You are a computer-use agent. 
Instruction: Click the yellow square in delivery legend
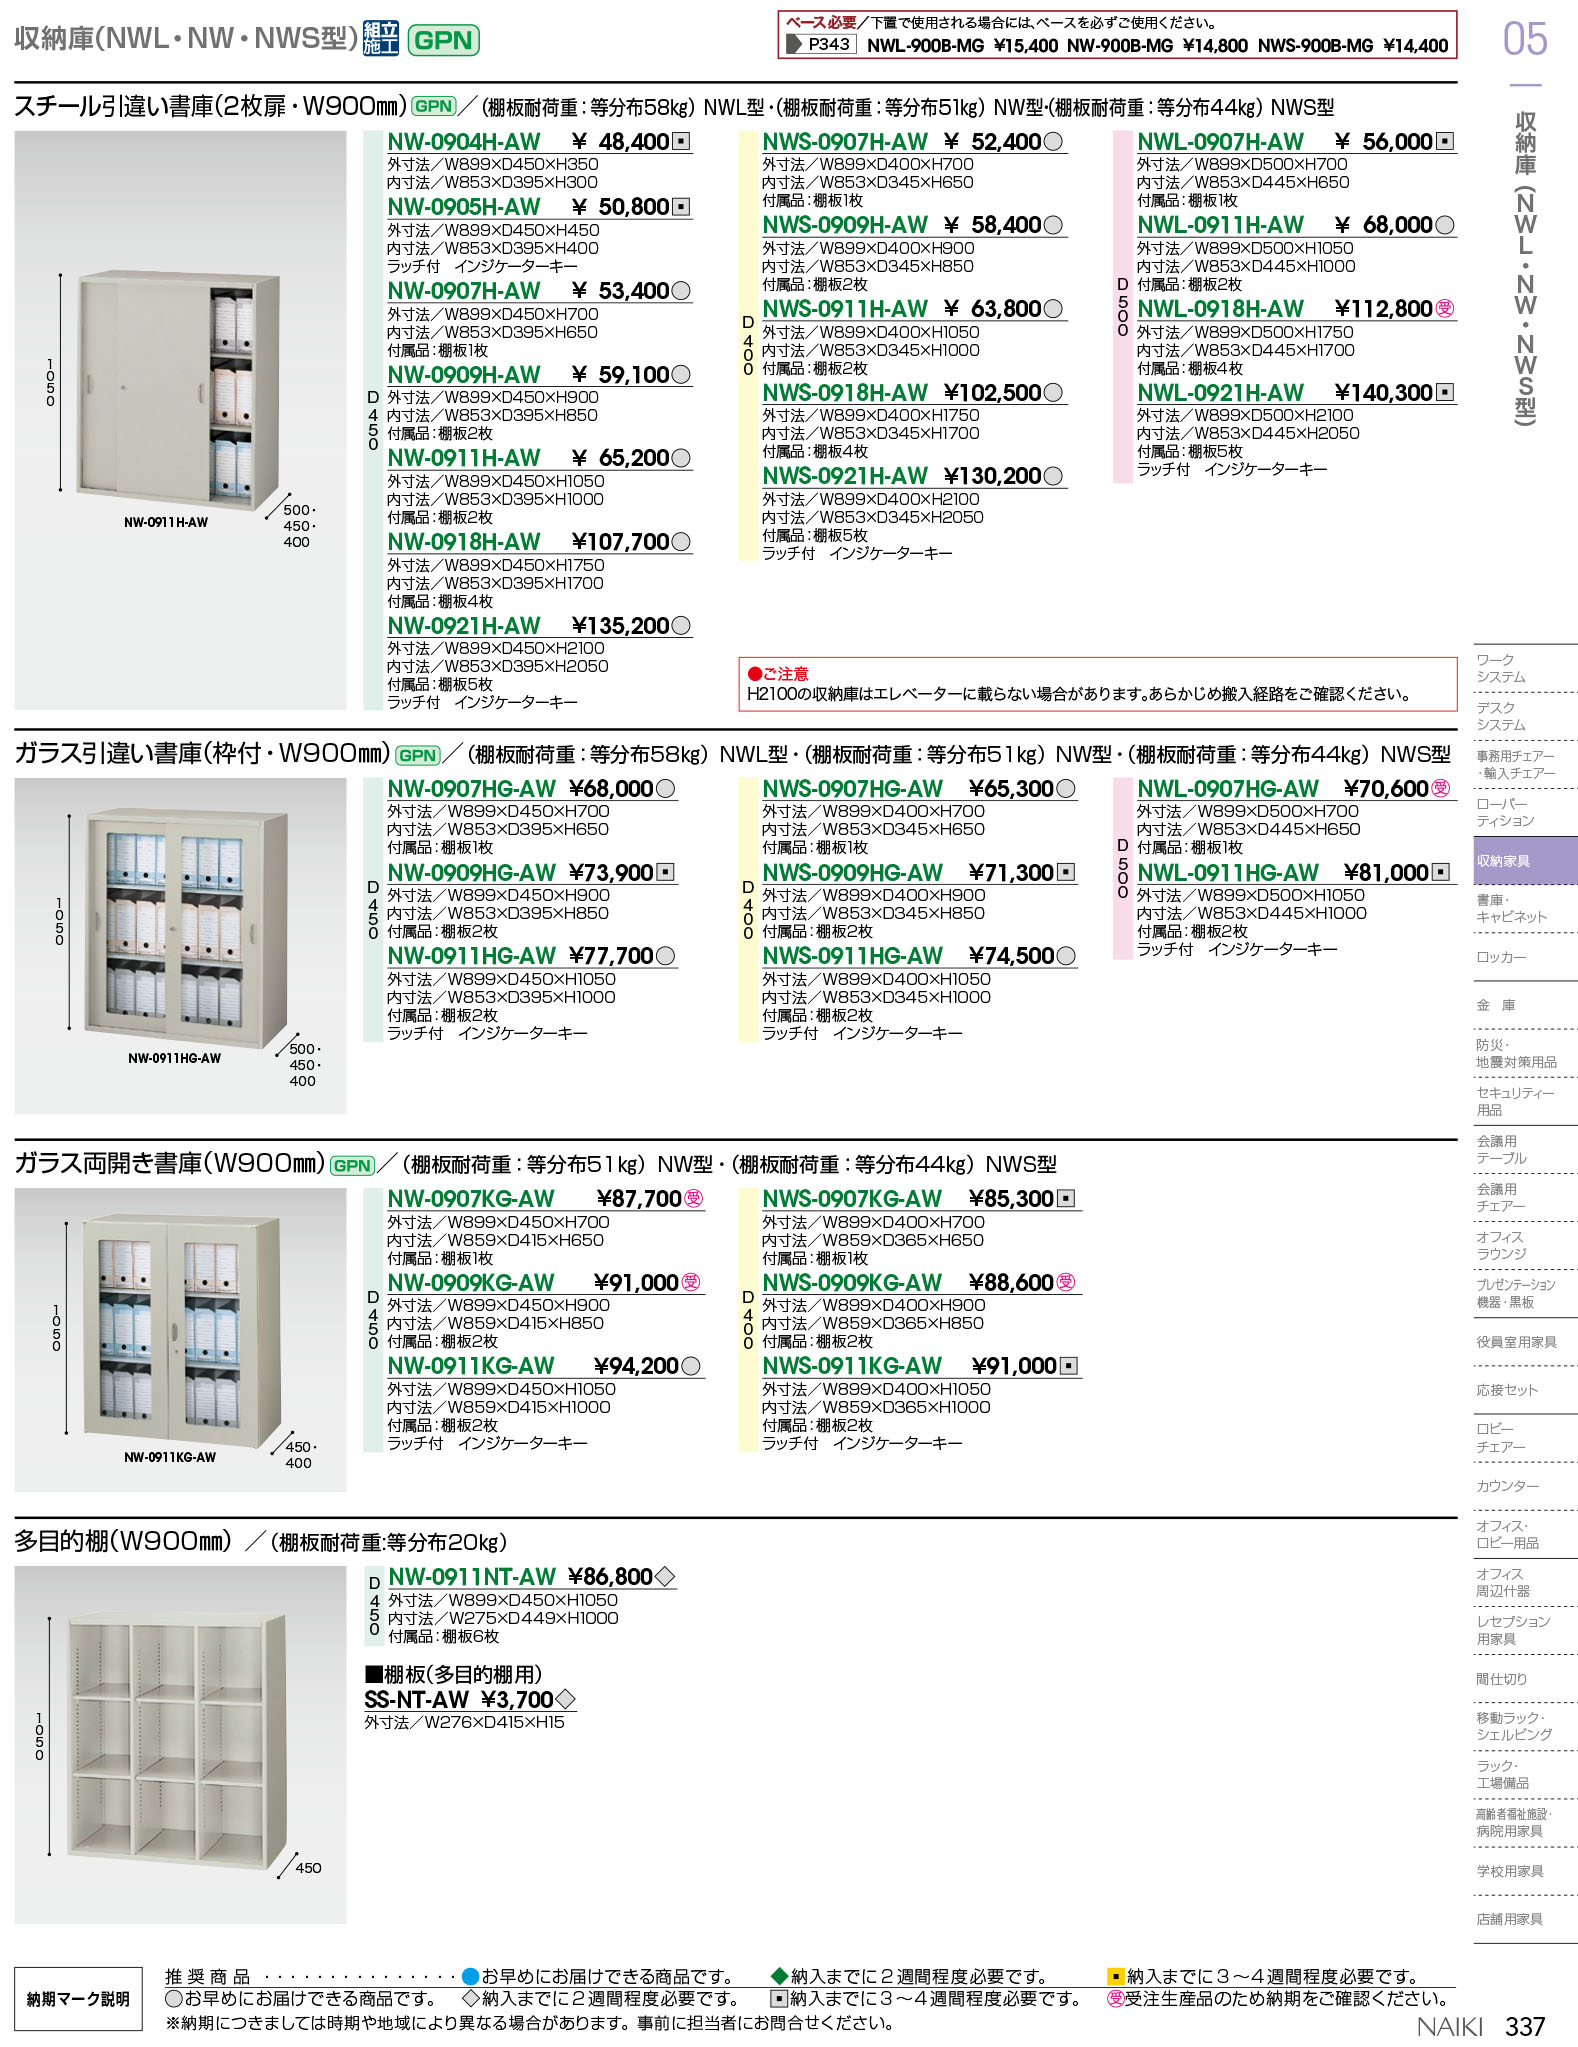tap(1115, 1977)
